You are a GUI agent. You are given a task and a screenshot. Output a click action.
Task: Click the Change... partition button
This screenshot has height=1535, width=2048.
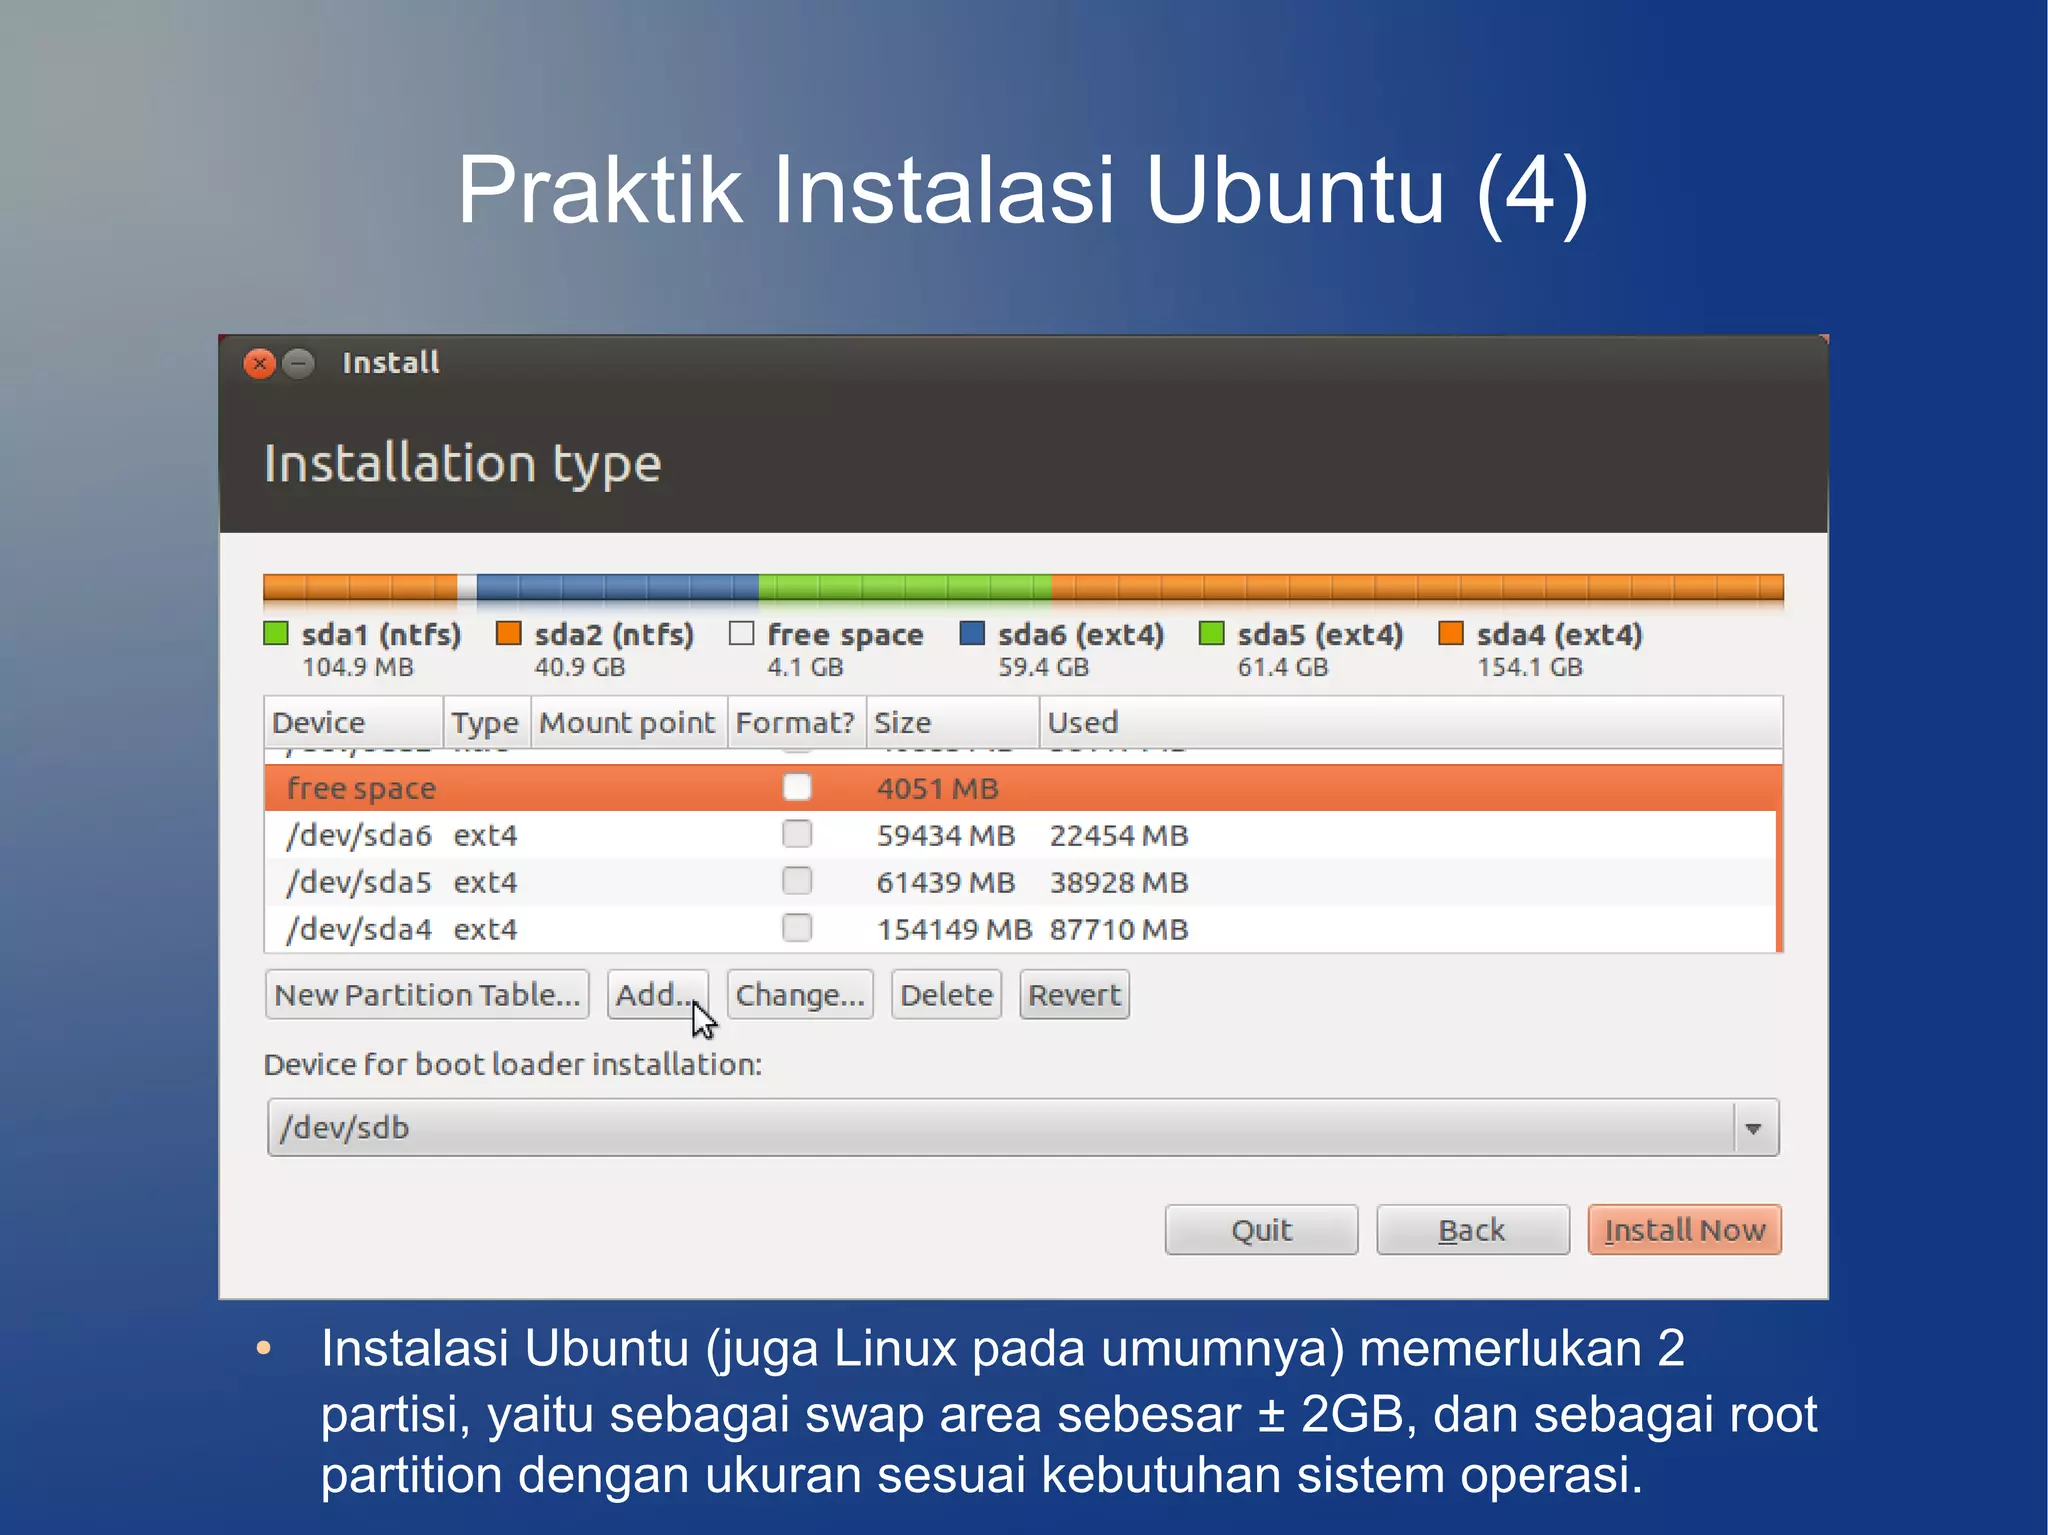(800, 995)
